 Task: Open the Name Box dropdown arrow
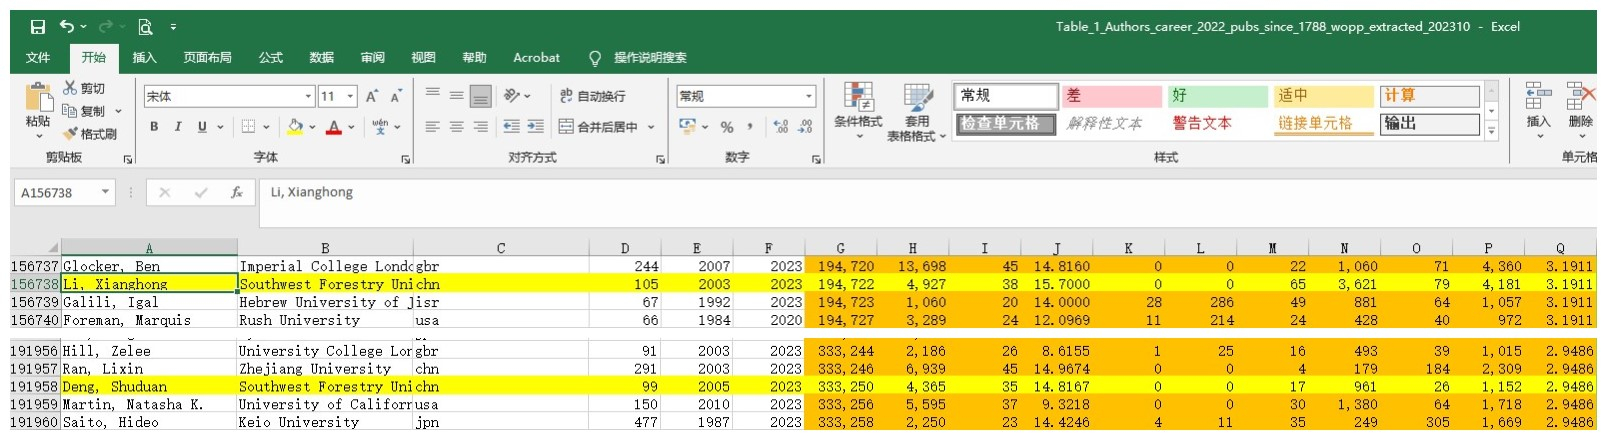[x=105, y=193]
